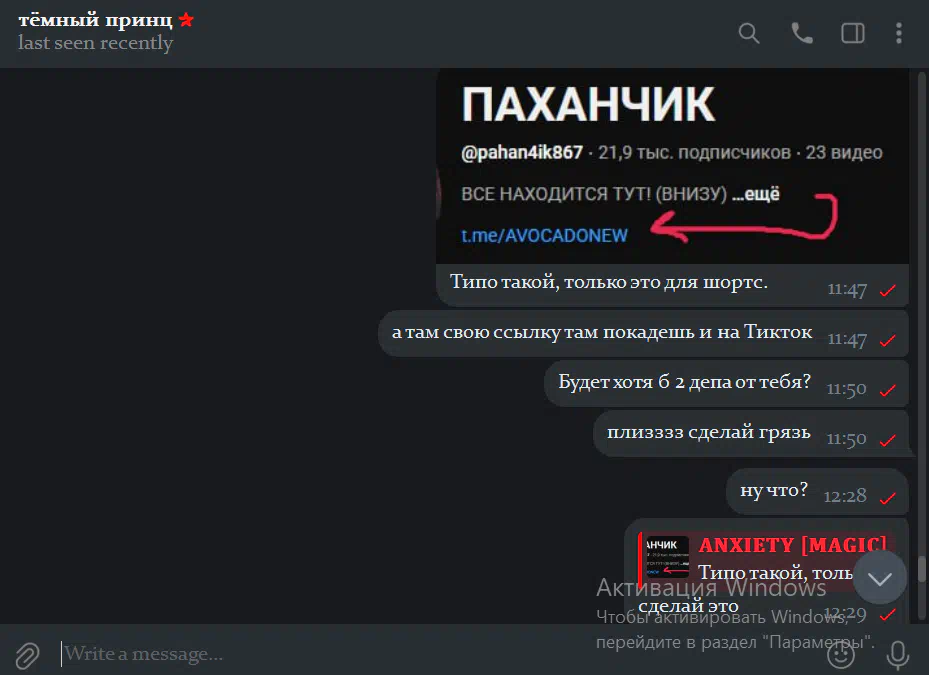Viewport: 929px width, 675px height.
Task: Click the message input field
Action: tap(438, 654)
